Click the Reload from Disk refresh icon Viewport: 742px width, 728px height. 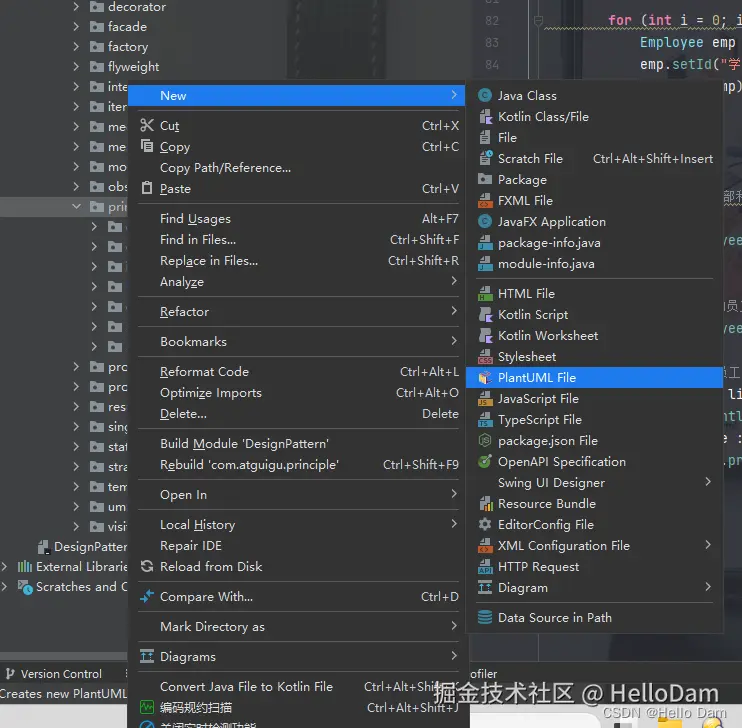[x=147, y=566]
